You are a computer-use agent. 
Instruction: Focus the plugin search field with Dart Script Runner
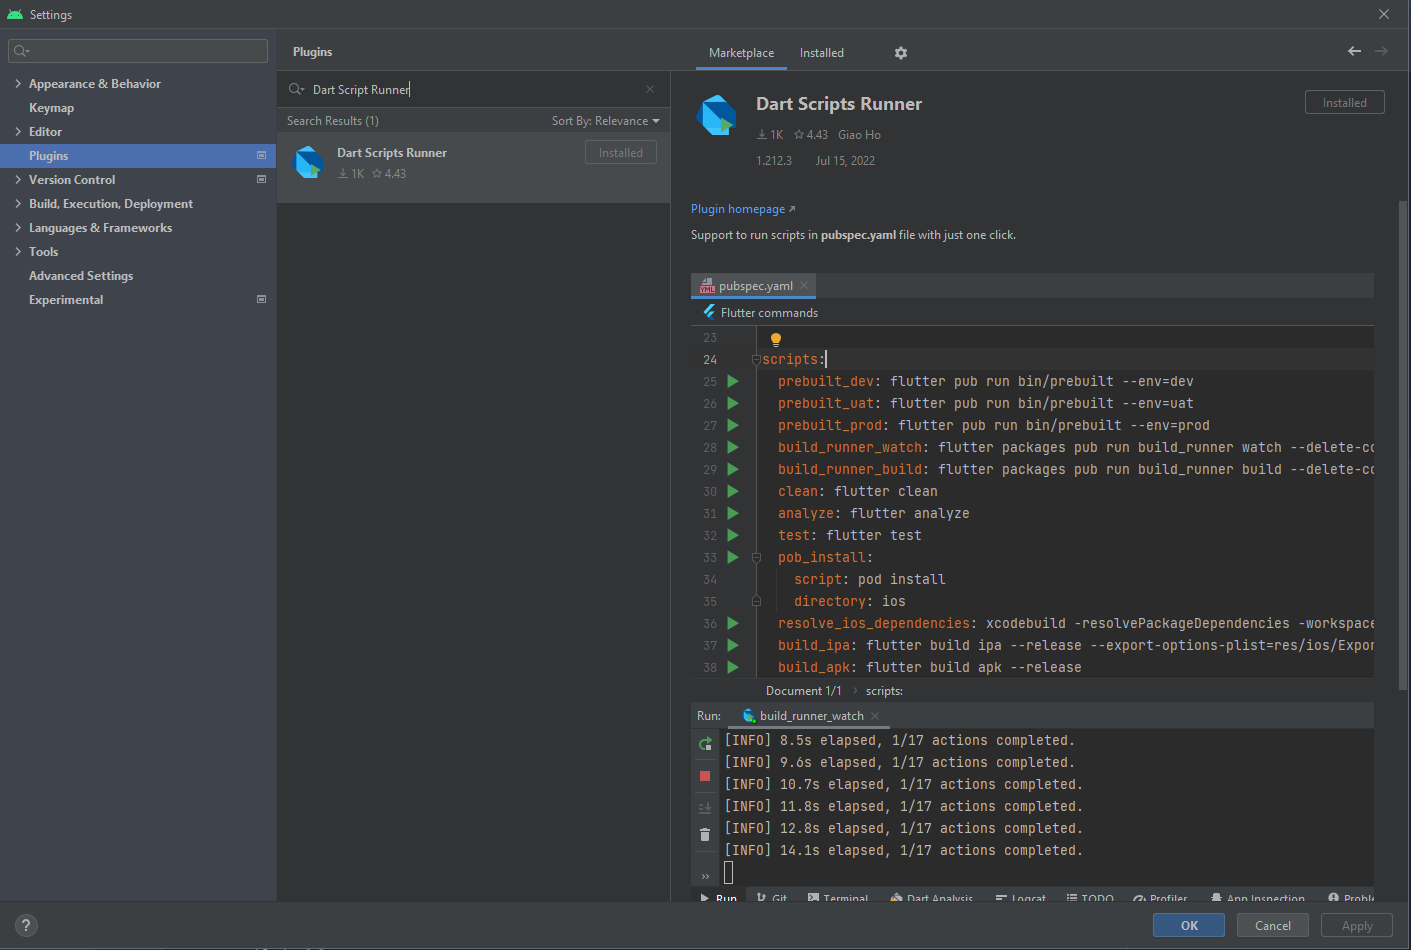[x=475, y=89]
